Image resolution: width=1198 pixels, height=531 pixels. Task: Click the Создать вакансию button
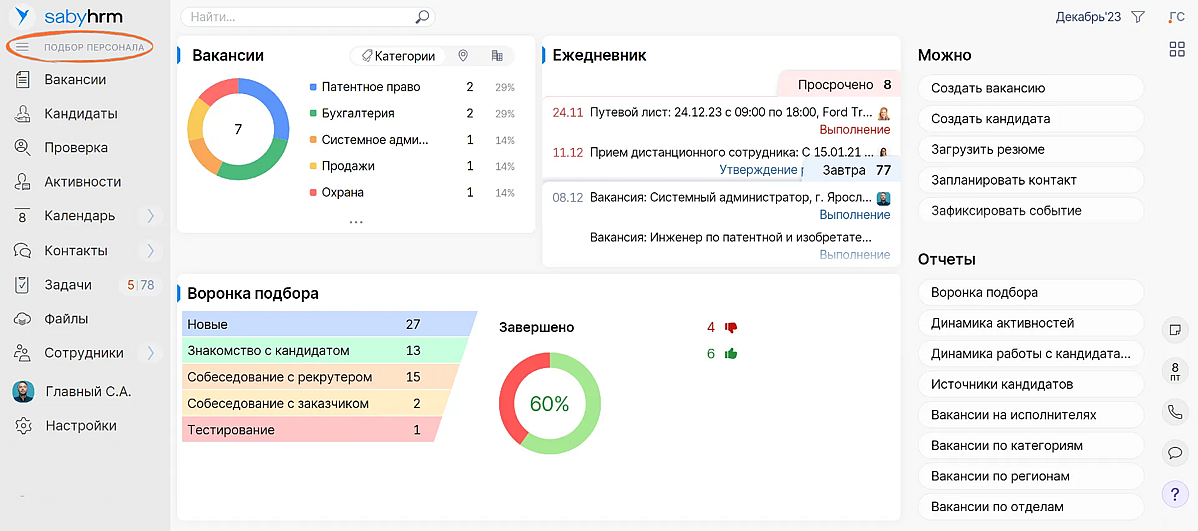coord(1030,88)
